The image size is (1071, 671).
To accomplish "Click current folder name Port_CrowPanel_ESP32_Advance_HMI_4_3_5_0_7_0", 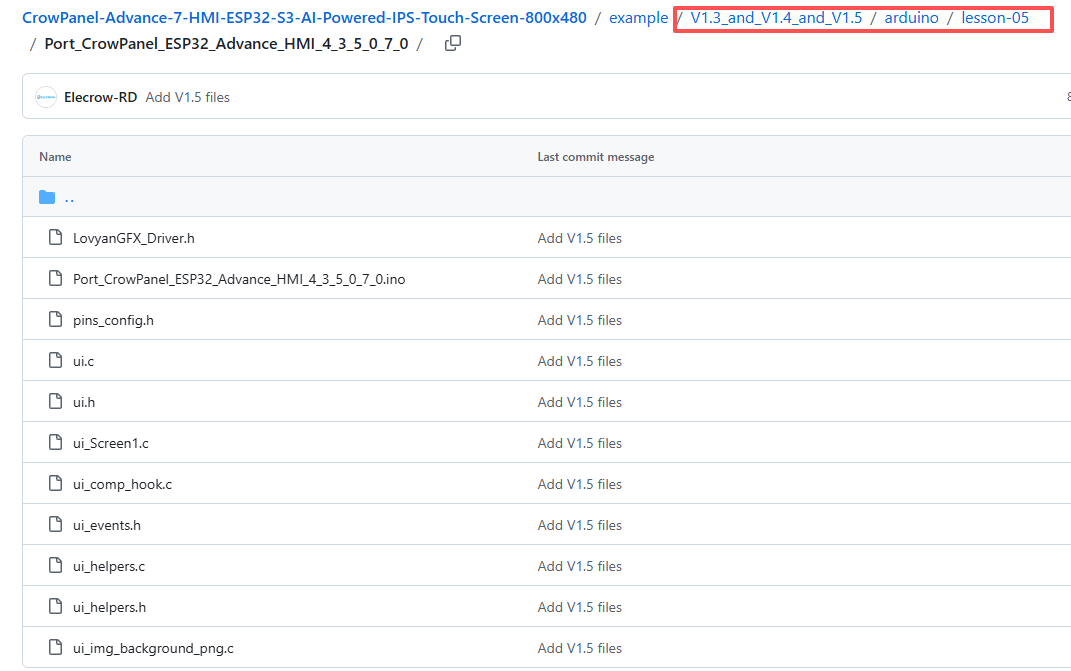I will click(226, 44).
